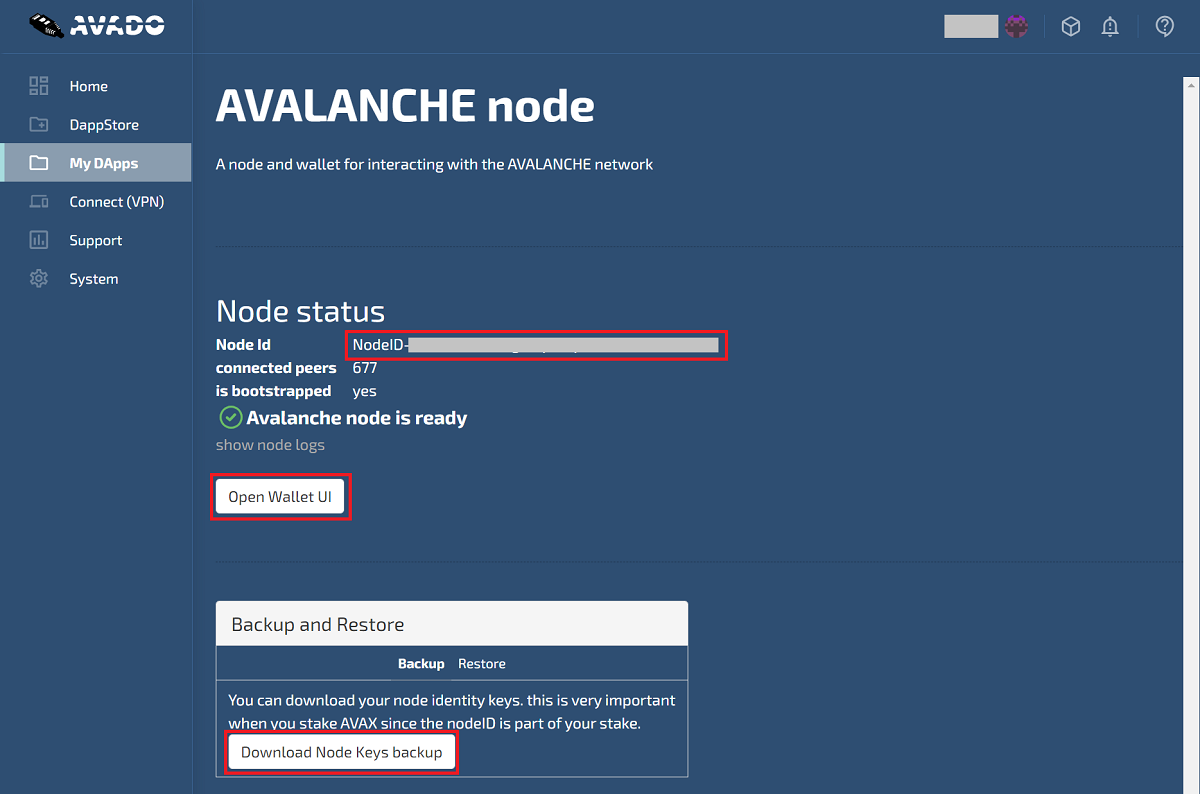The height and width of the screenshot is (794, 1200).
Task: Open Connect (VPN) menu item
Action: 116,202
